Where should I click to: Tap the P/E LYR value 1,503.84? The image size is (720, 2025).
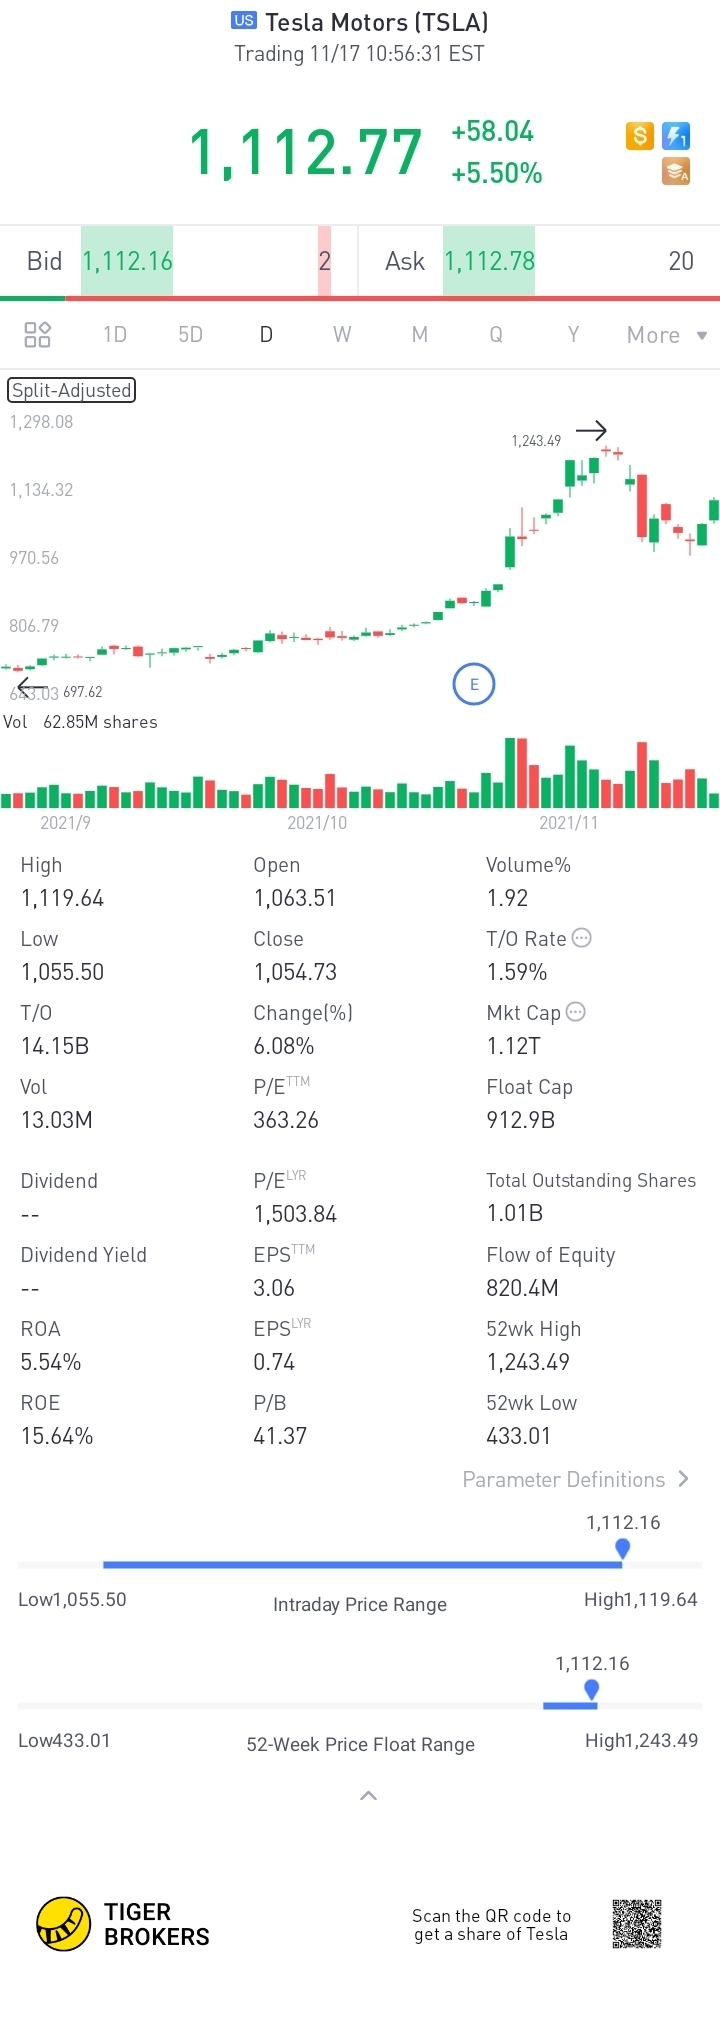pos(295,1214)
